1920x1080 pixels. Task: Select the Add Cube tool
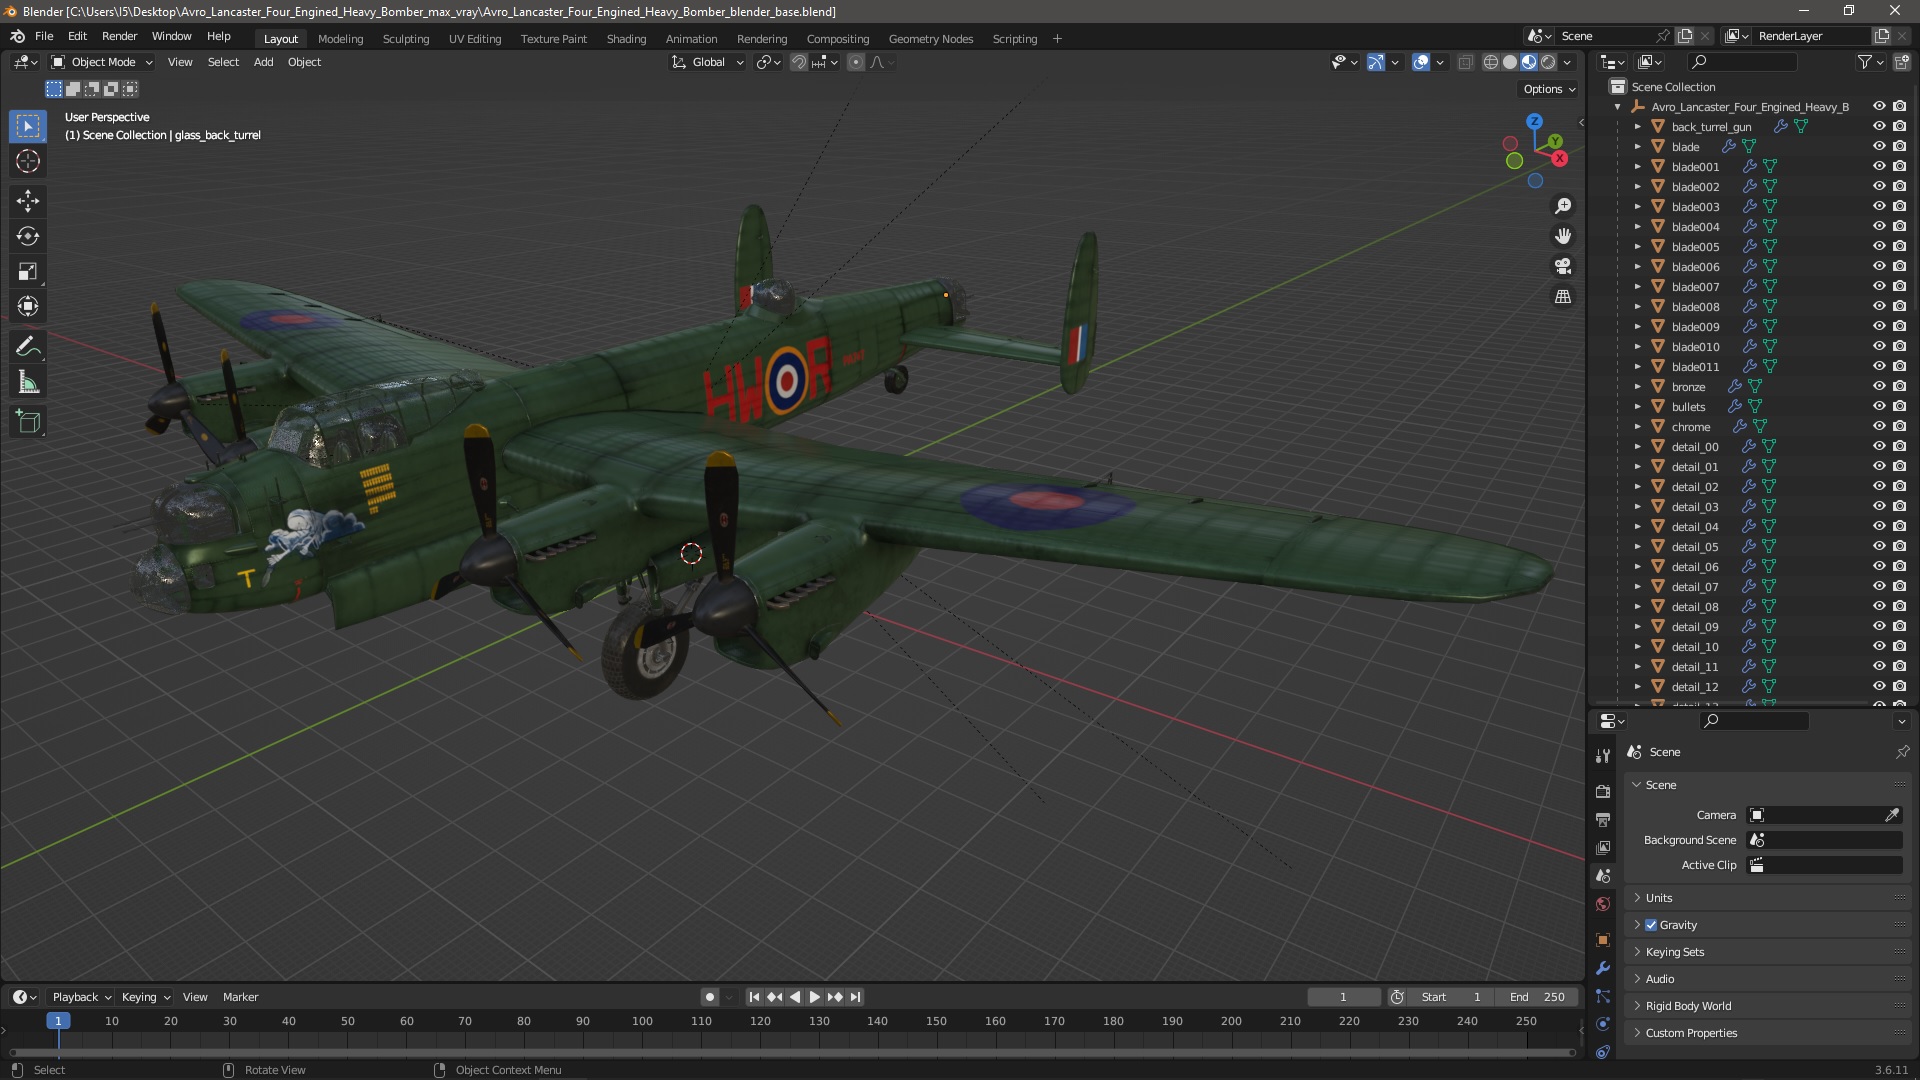[x=28, y=422]
